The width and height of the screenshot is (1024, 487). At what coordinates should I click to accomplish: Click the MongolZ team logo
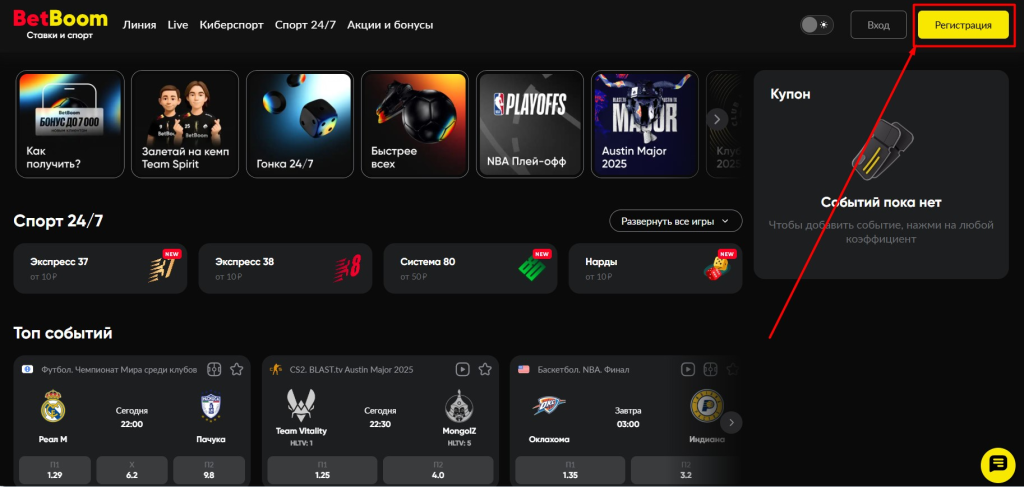[x=458, y=405]
